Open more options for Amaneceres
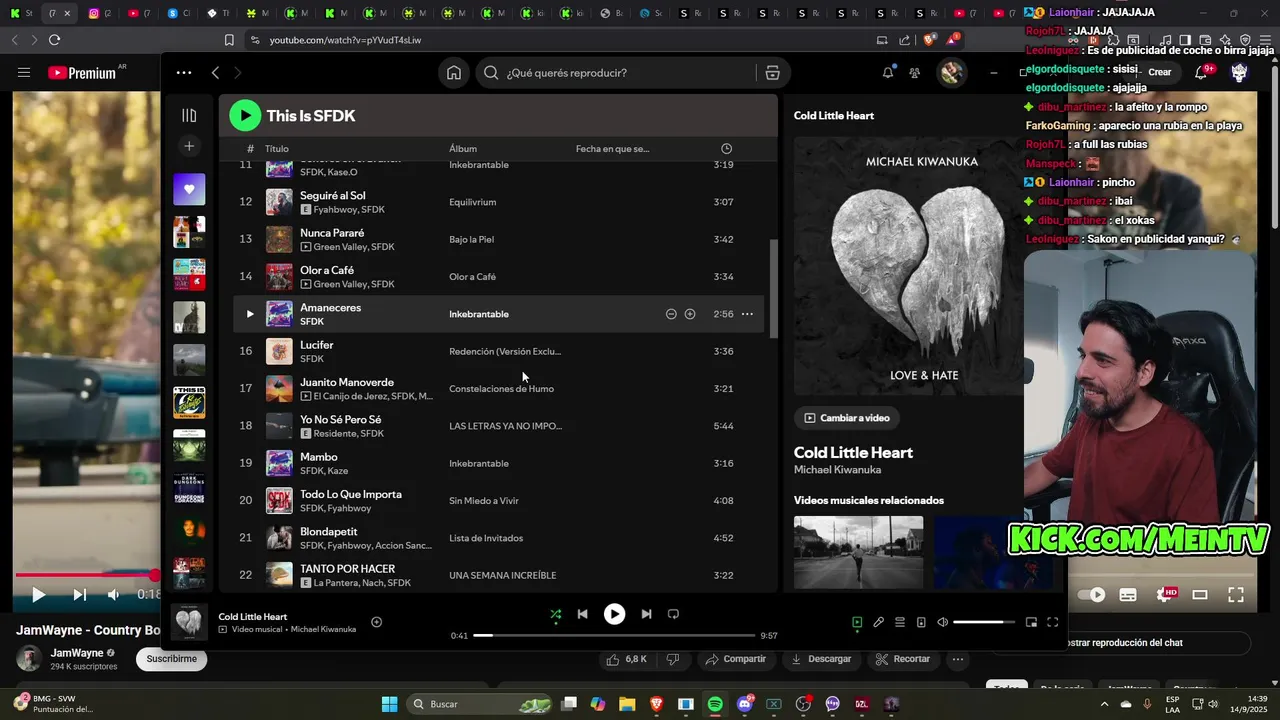1280x720 pixels. click(x=747, y=314)
